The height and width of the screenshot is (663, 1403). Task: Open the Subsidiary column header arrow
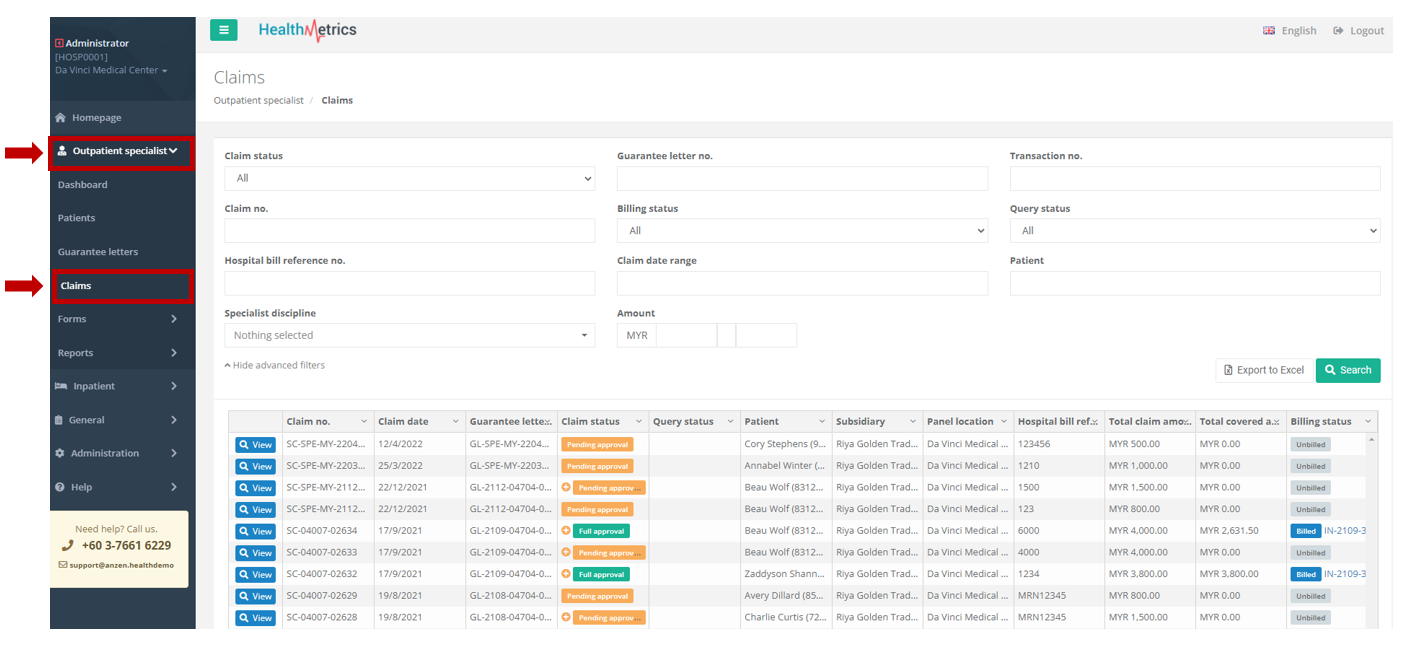coord(913,422)
